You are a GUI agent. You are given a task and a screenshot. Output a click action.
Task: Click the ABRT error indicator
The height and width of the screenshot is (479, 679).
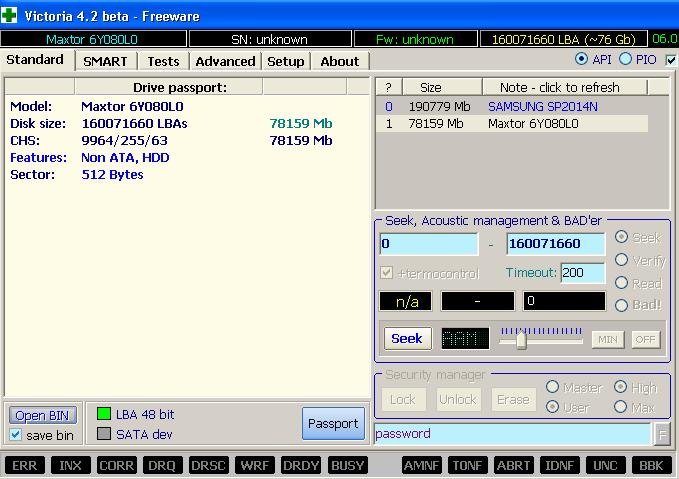pos(514,466)
